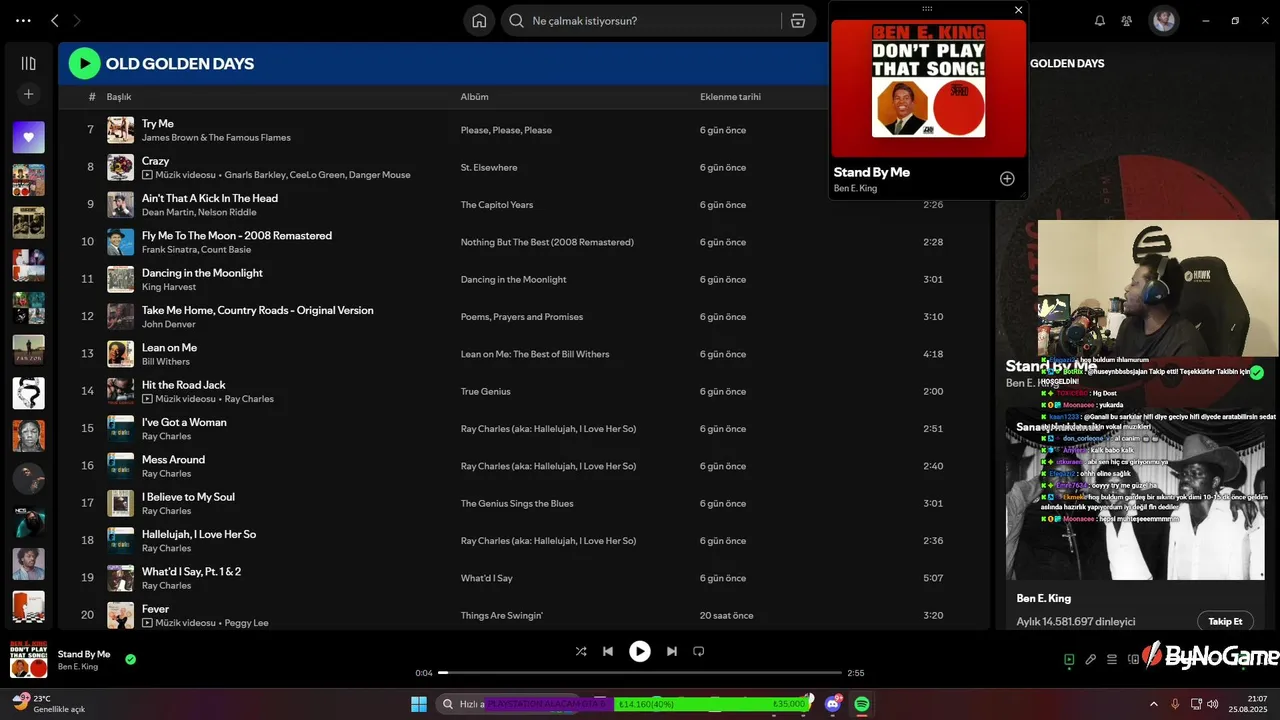Screen dimensions: 1280x720
Task: Skip to the previous track
Action: coord(608,651)
